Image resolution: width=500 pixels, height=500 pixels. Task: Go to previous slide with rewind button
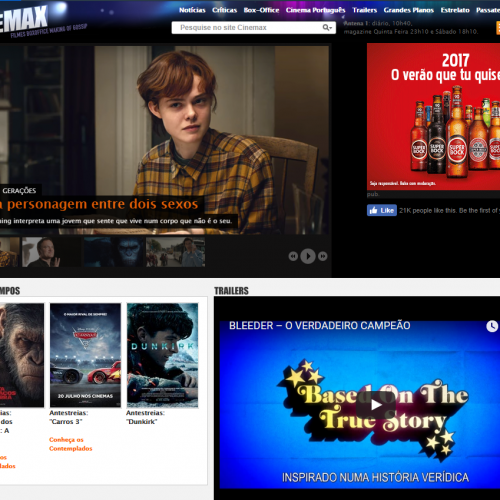tap(293, 256)
